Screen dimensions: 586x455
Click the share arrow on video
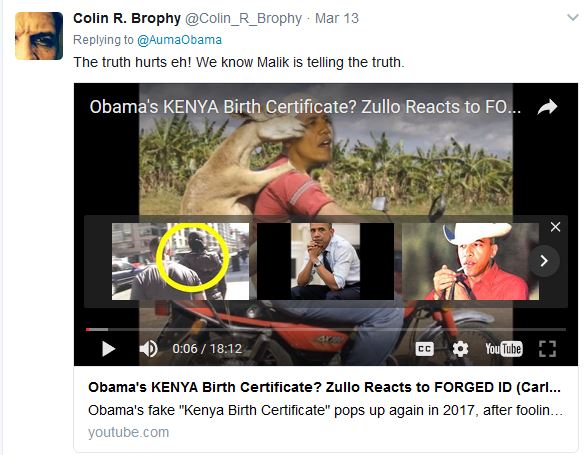click(x=548, y=107)
